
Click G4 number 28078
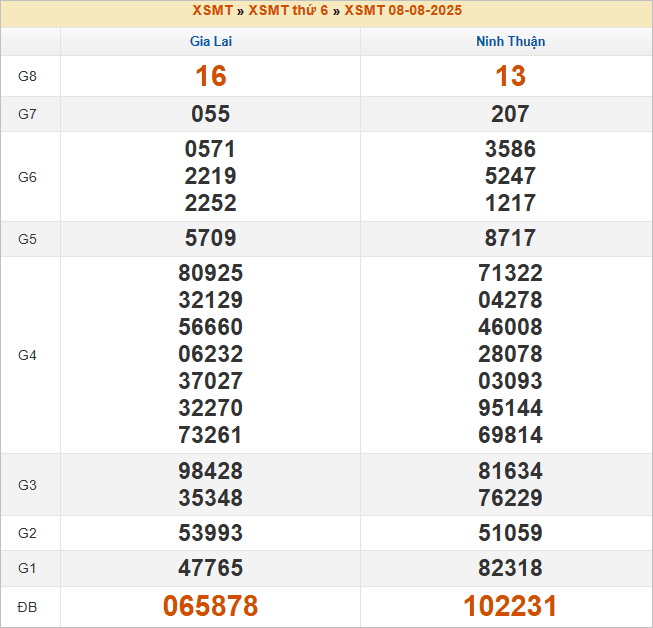pyautogui.click(x=511, y=354)
